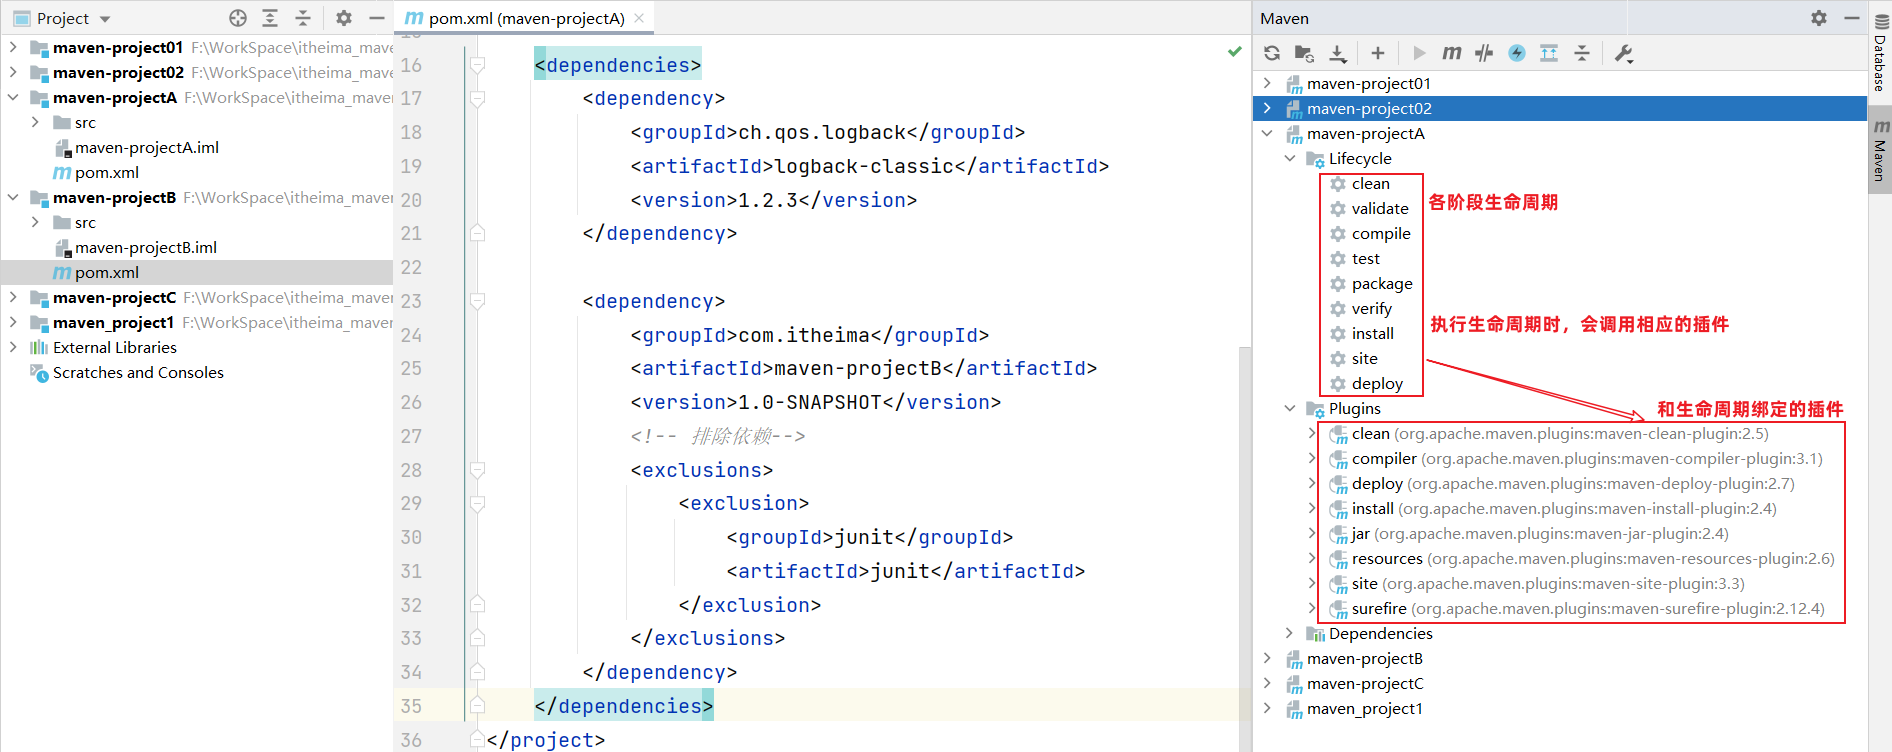This screenshot has height=752, width=1892.
Task: Click Download Sources and Documentation icon
Action: pos(1338,53)
